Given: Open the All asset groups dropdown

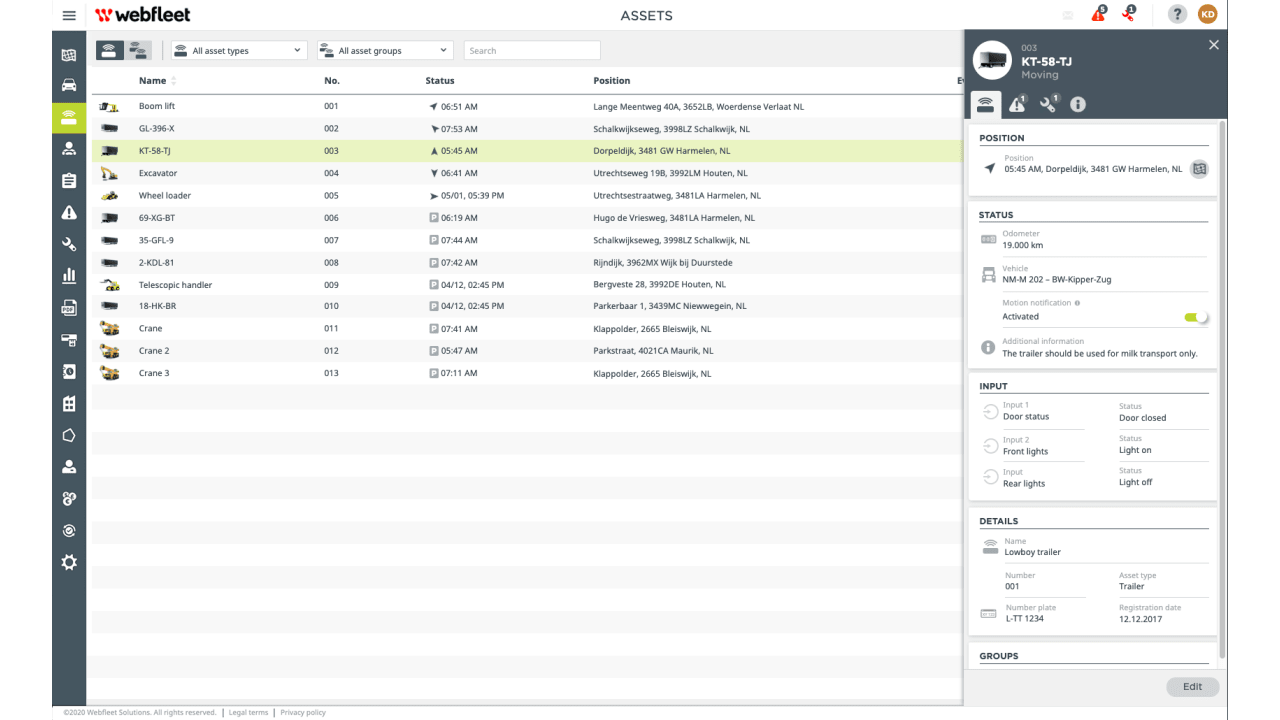Looking at the screenshot, I should 385,50.
